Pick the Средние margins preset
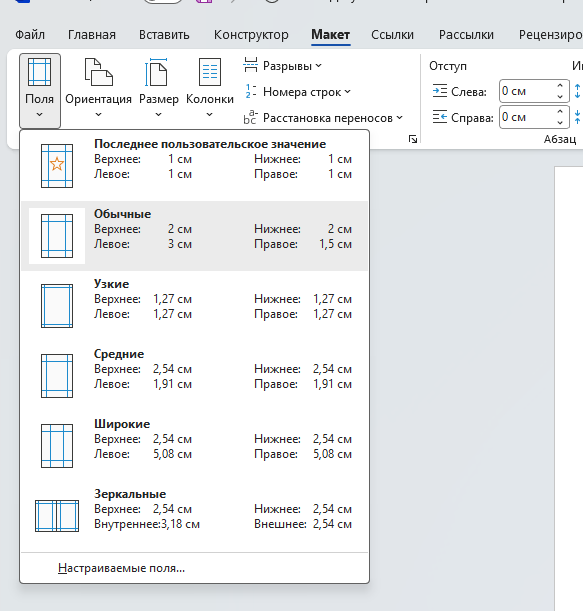This screenshot has width=583, height=611. 194,376
